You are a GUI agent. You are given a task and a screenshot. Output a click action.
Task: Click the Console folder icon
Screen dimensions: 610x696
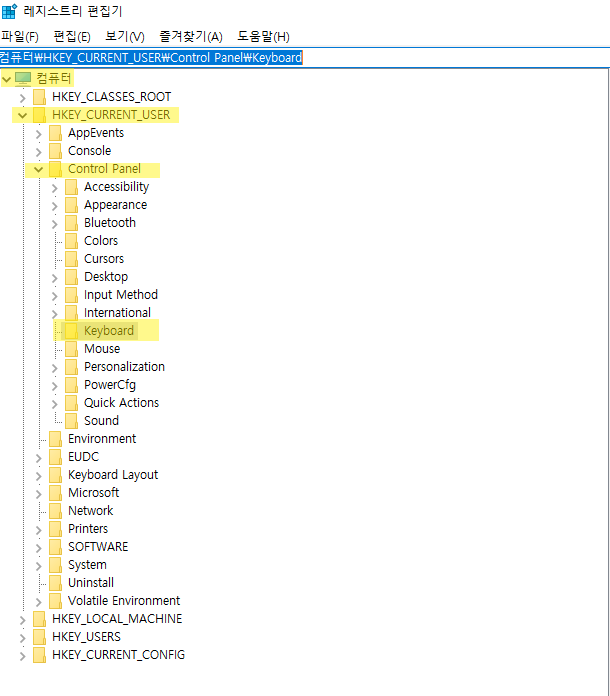tap(55, 150)
